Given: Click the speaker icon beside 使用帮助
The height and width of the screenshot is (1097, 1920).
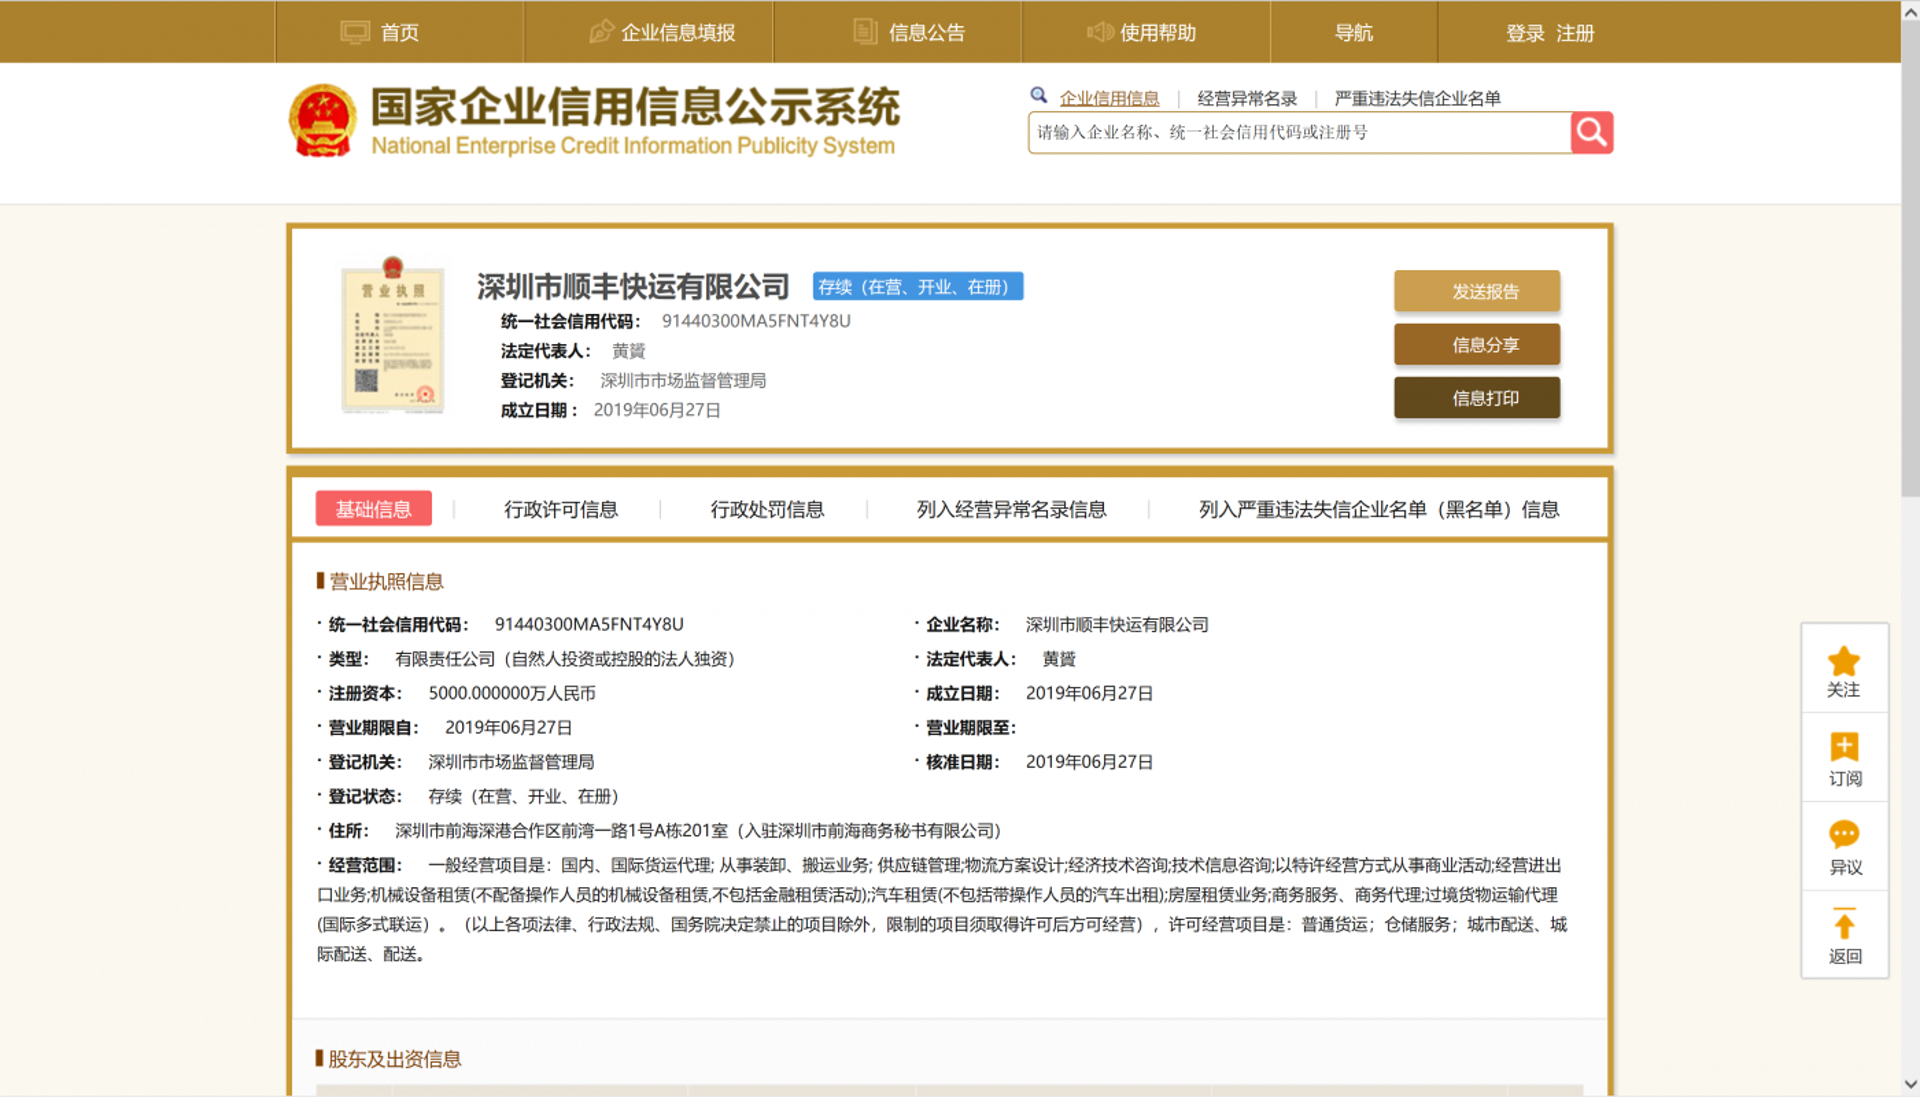Looking at the screenshot, I should point(1100,32).
